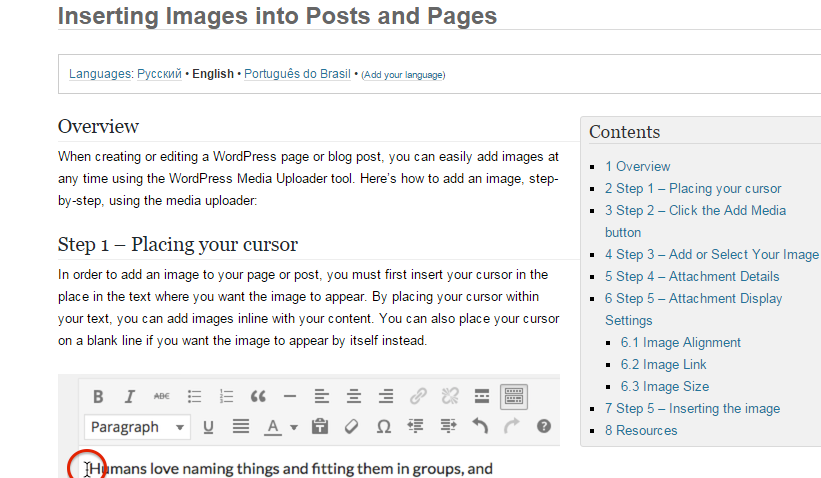Open the Русский language link
Image resolution: width=821 pixels, height=478 pixels.
point(158,74)
